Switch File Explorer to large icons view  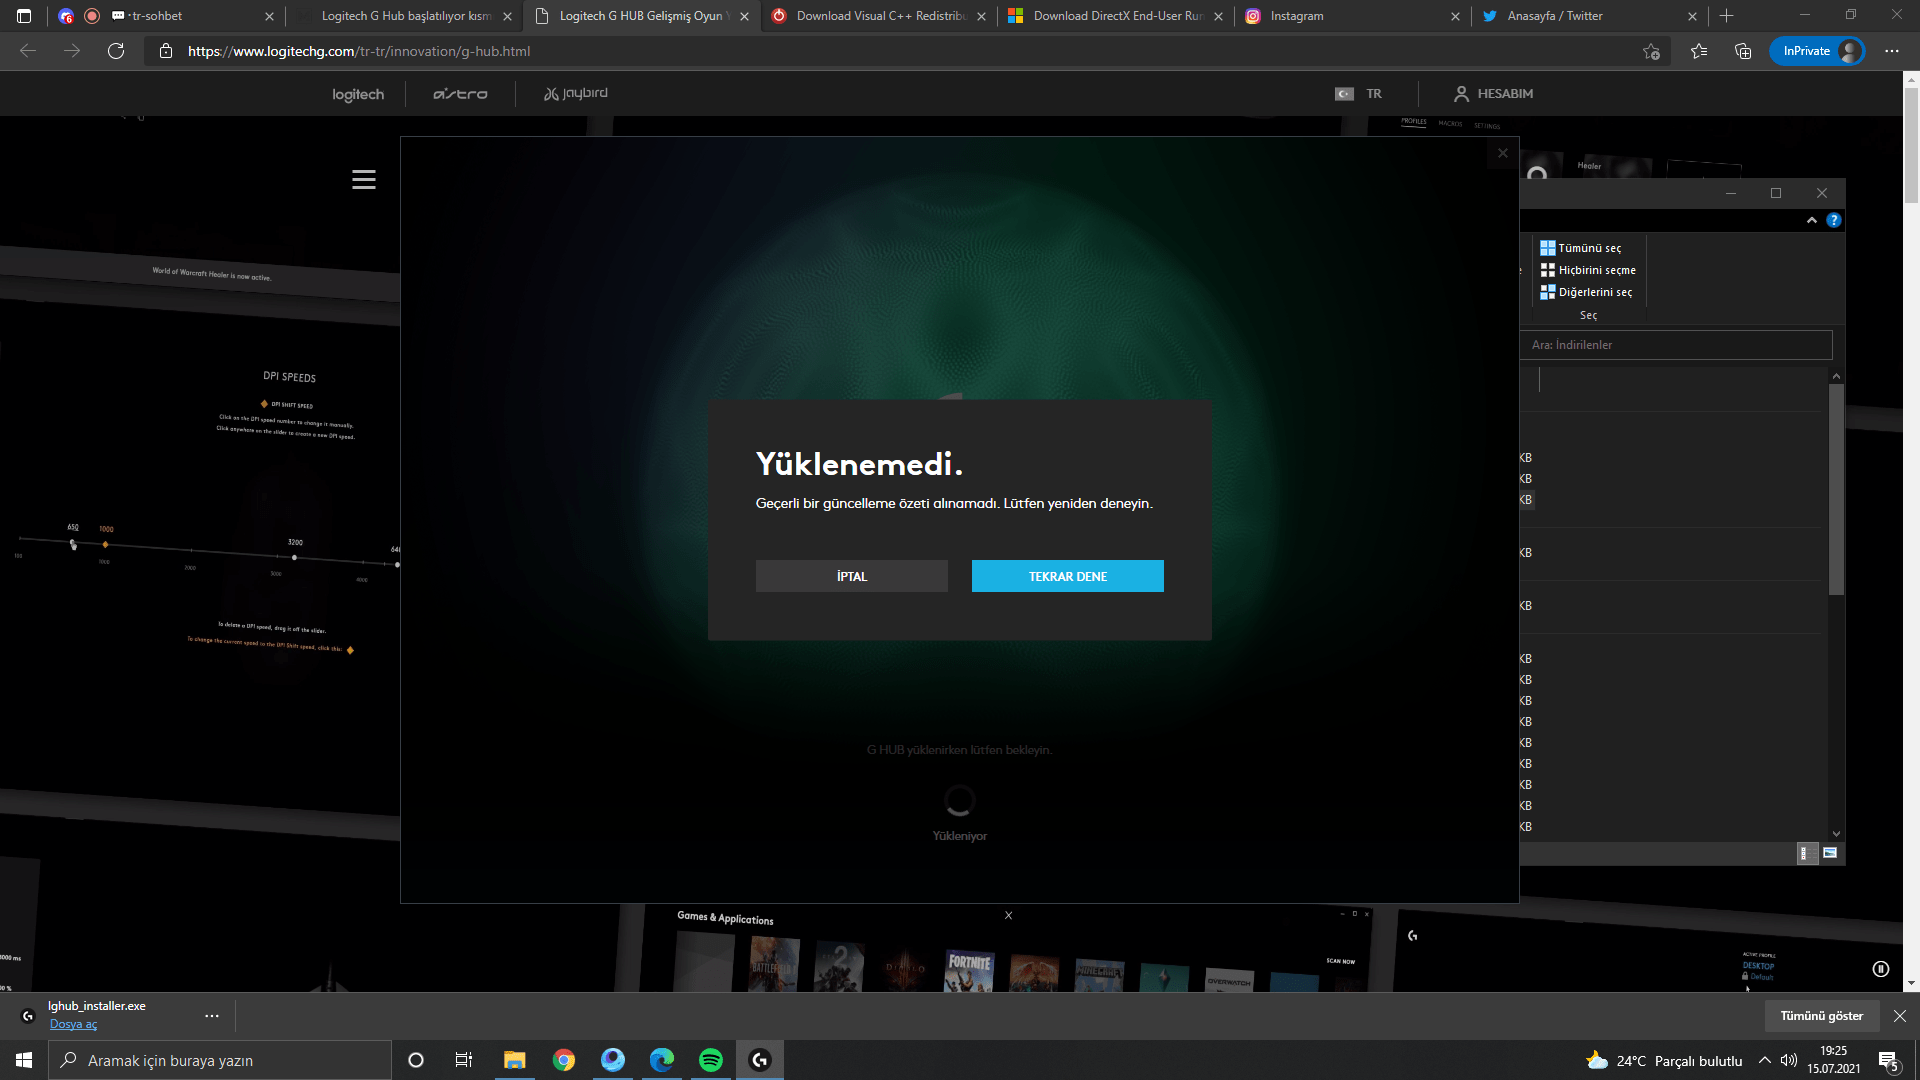point(1830,853)
